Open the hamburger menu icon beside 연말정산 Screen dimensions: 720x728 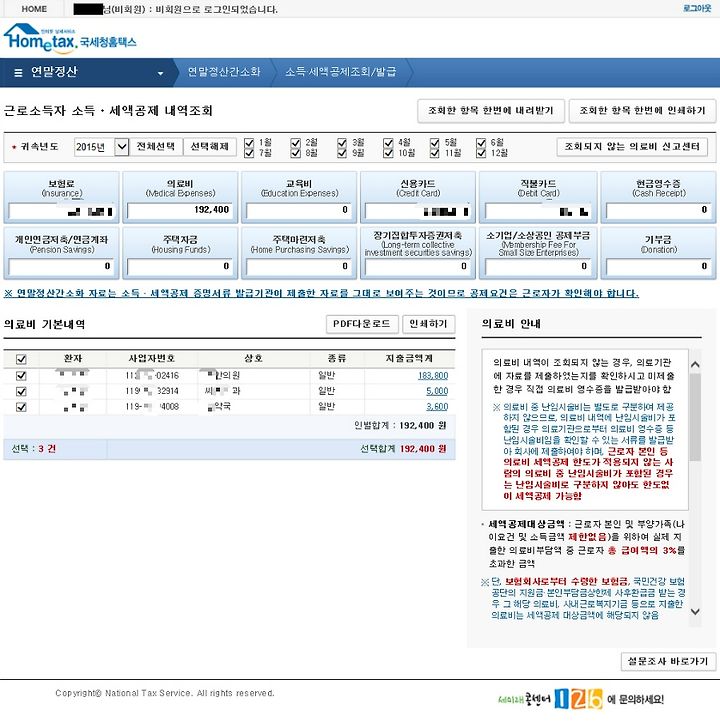tap(18, 72)
